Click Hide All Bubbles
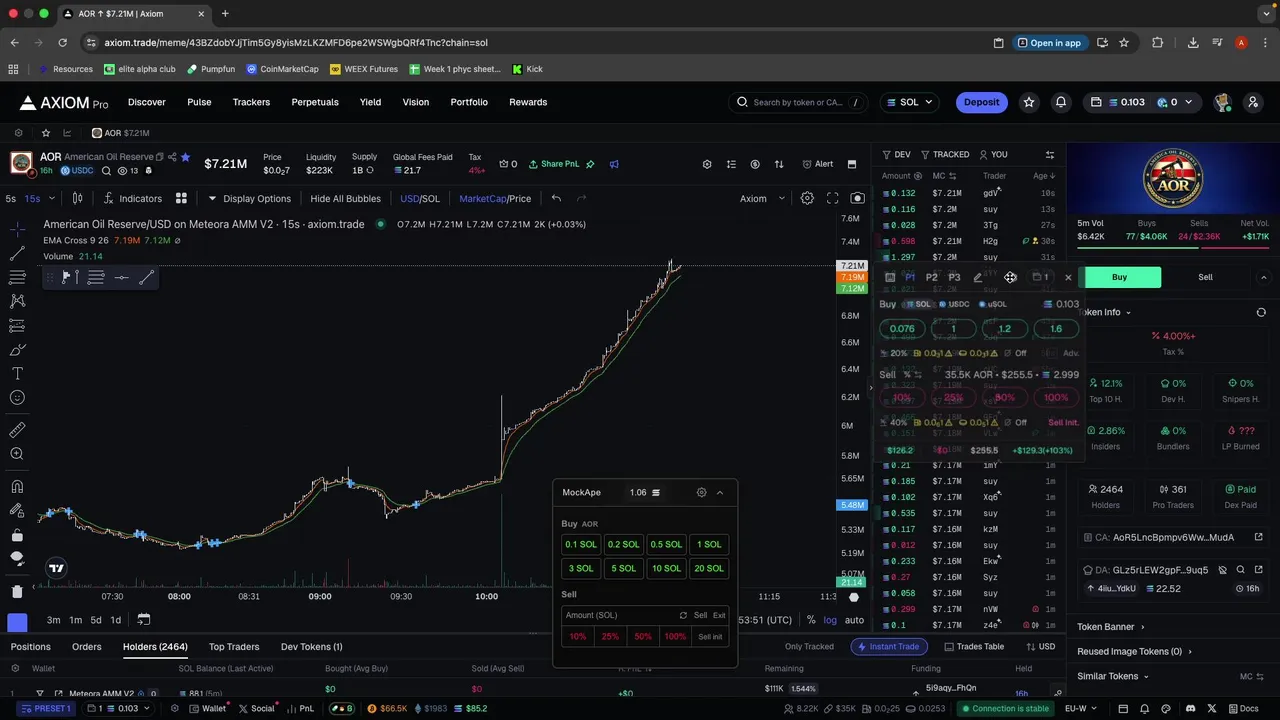Screen dimensions: 1280x720 coord(345,198)
